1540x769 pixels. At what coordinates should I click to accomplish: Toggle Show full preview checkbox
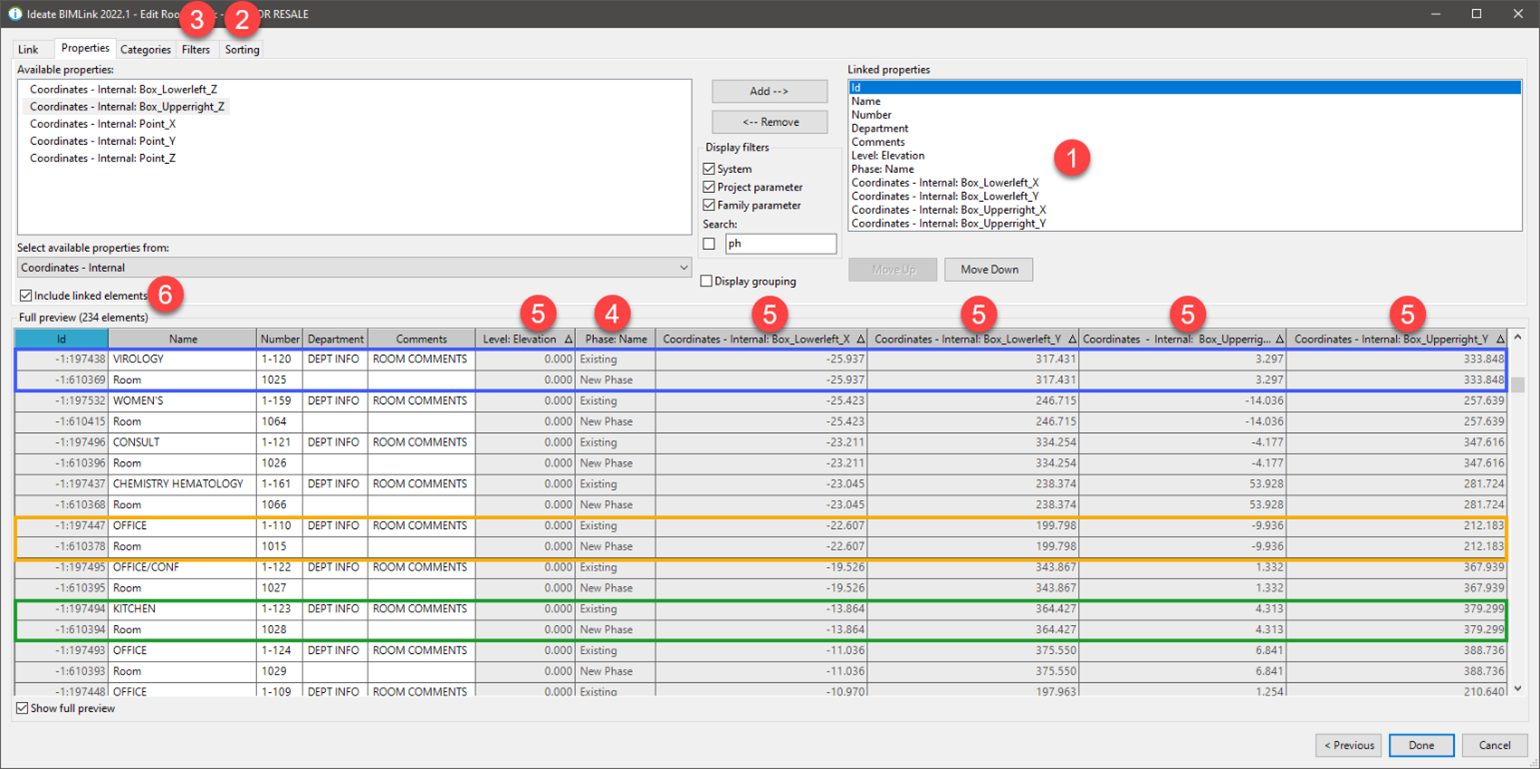(x=22, y=709)
